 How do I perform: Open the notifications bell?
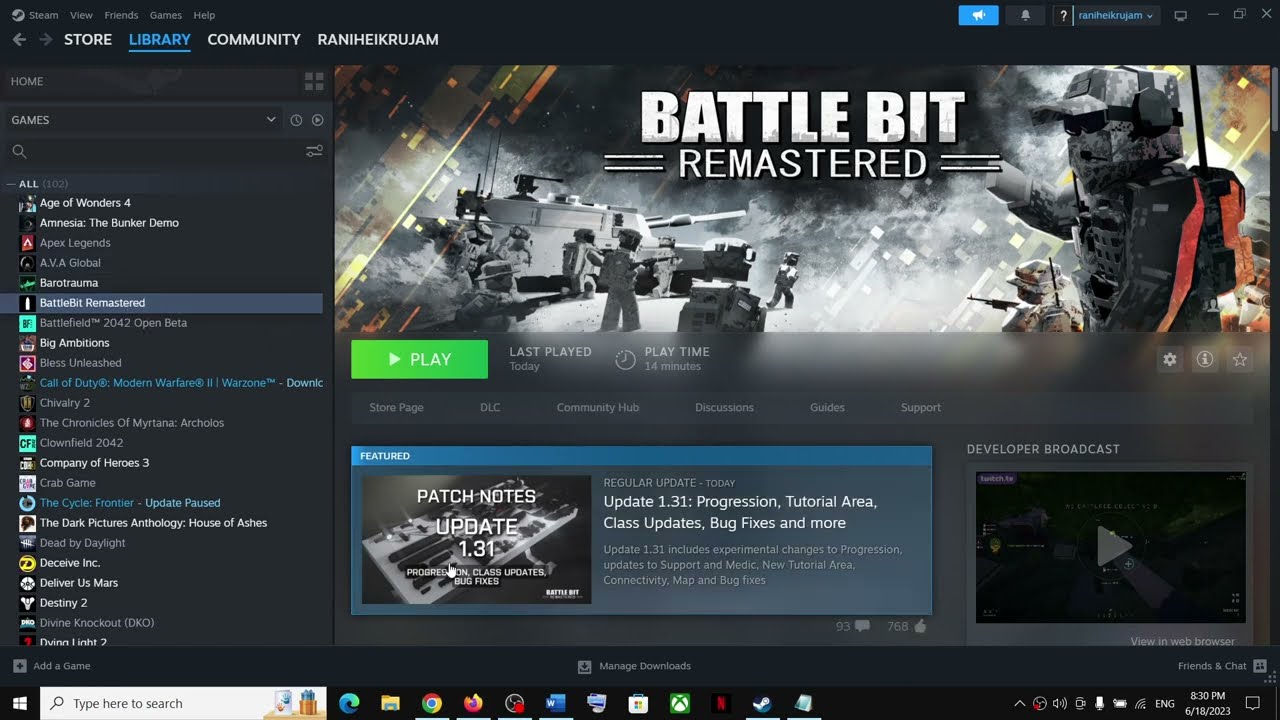point(1025,15)
